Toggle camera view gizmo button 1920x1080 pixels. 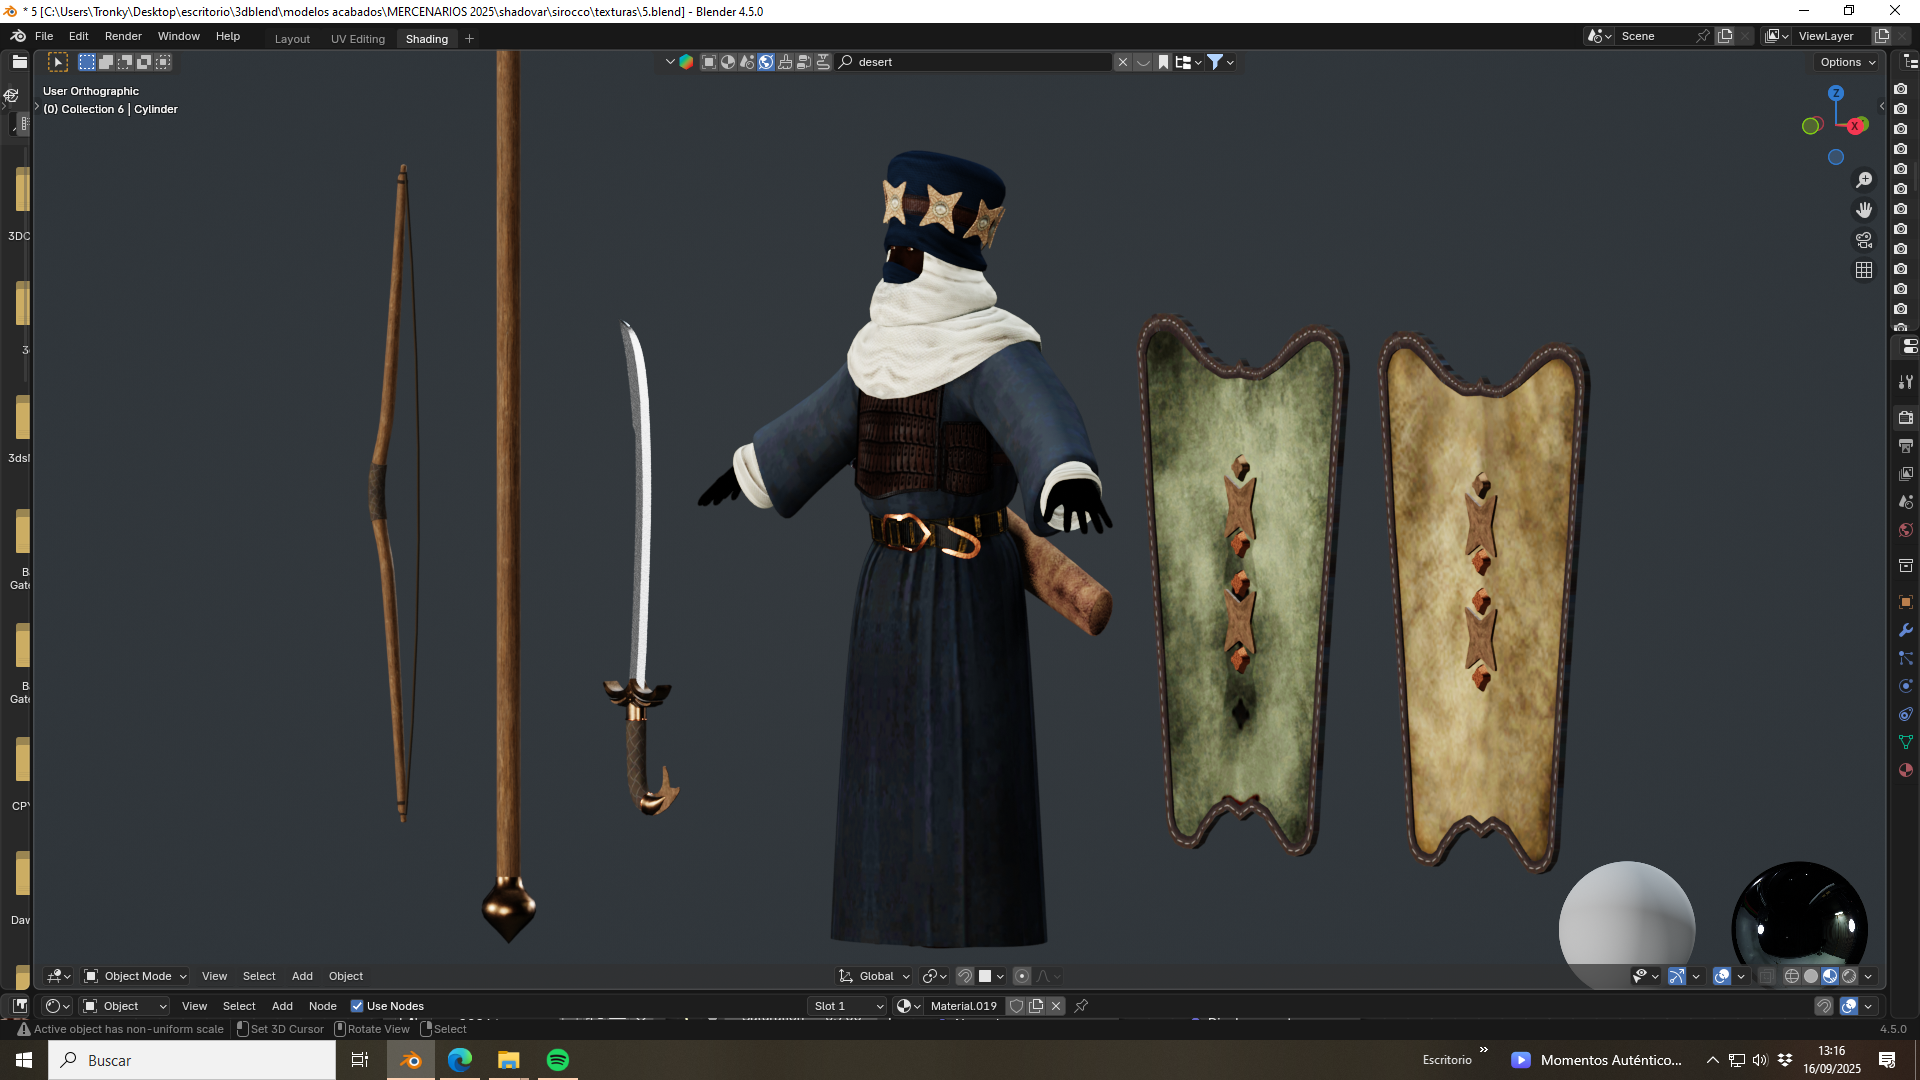[1864, 240]
